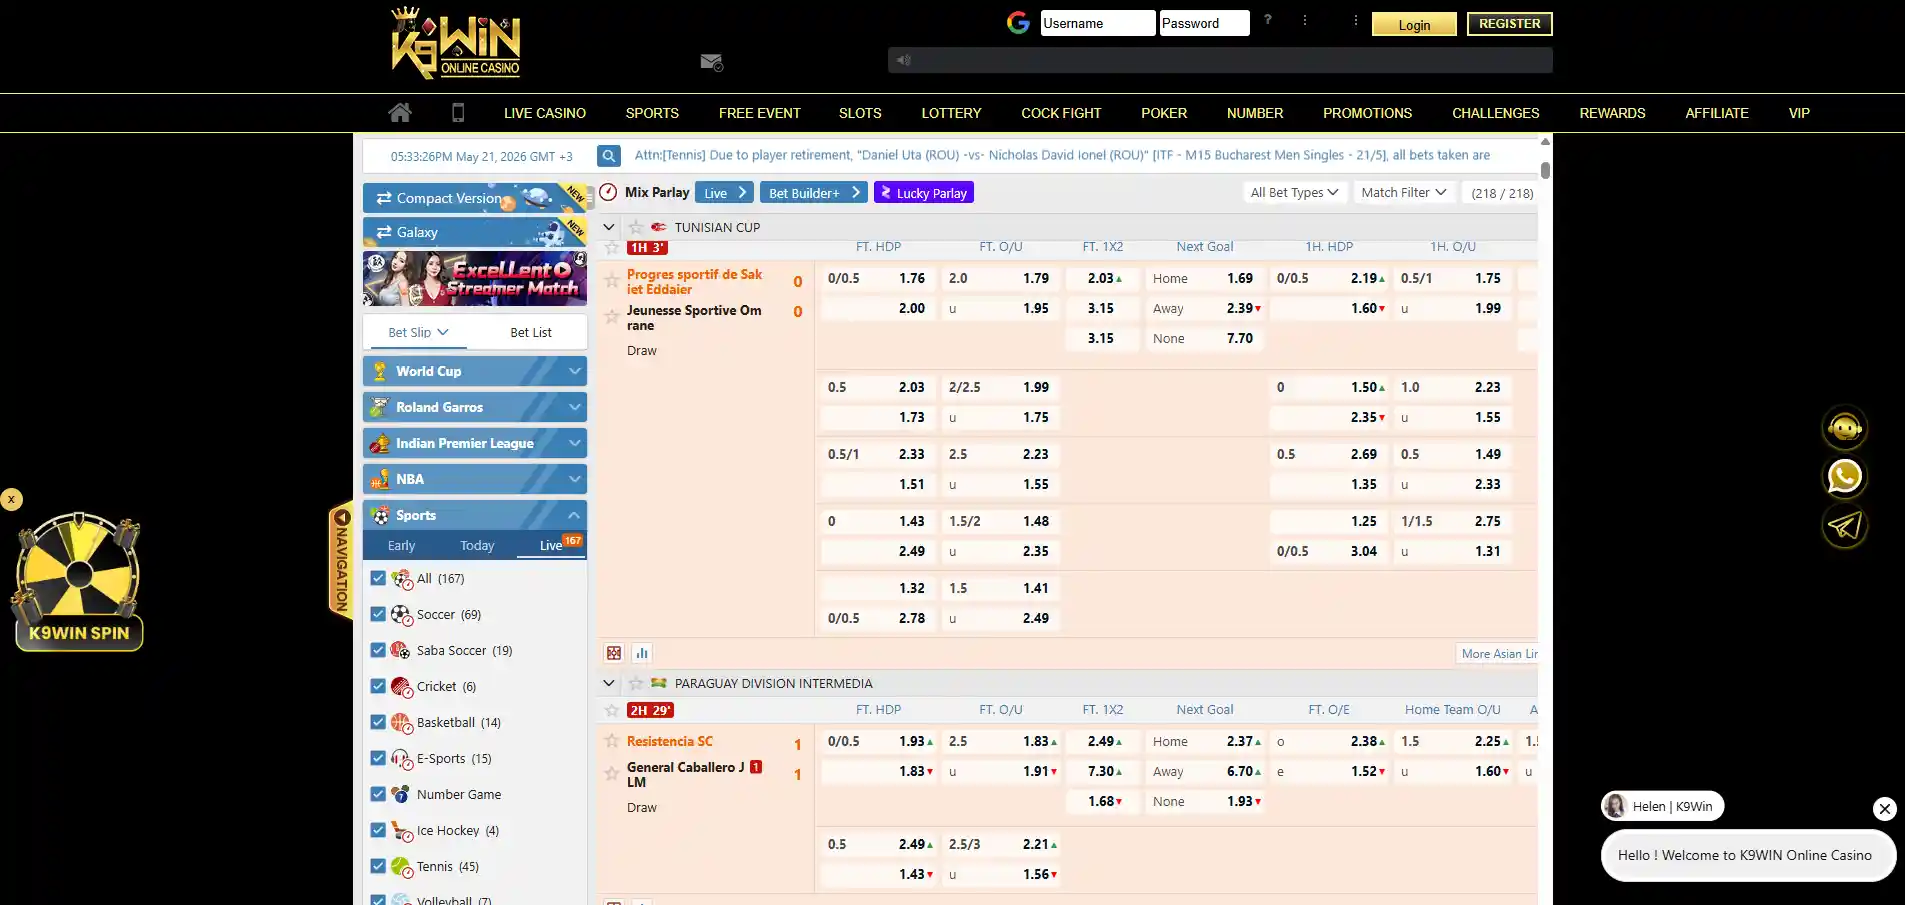Favorite Resistencia SC with star icon
Image resolution: width=1906 pixels, height=905 pixels.
coord(612,741)
